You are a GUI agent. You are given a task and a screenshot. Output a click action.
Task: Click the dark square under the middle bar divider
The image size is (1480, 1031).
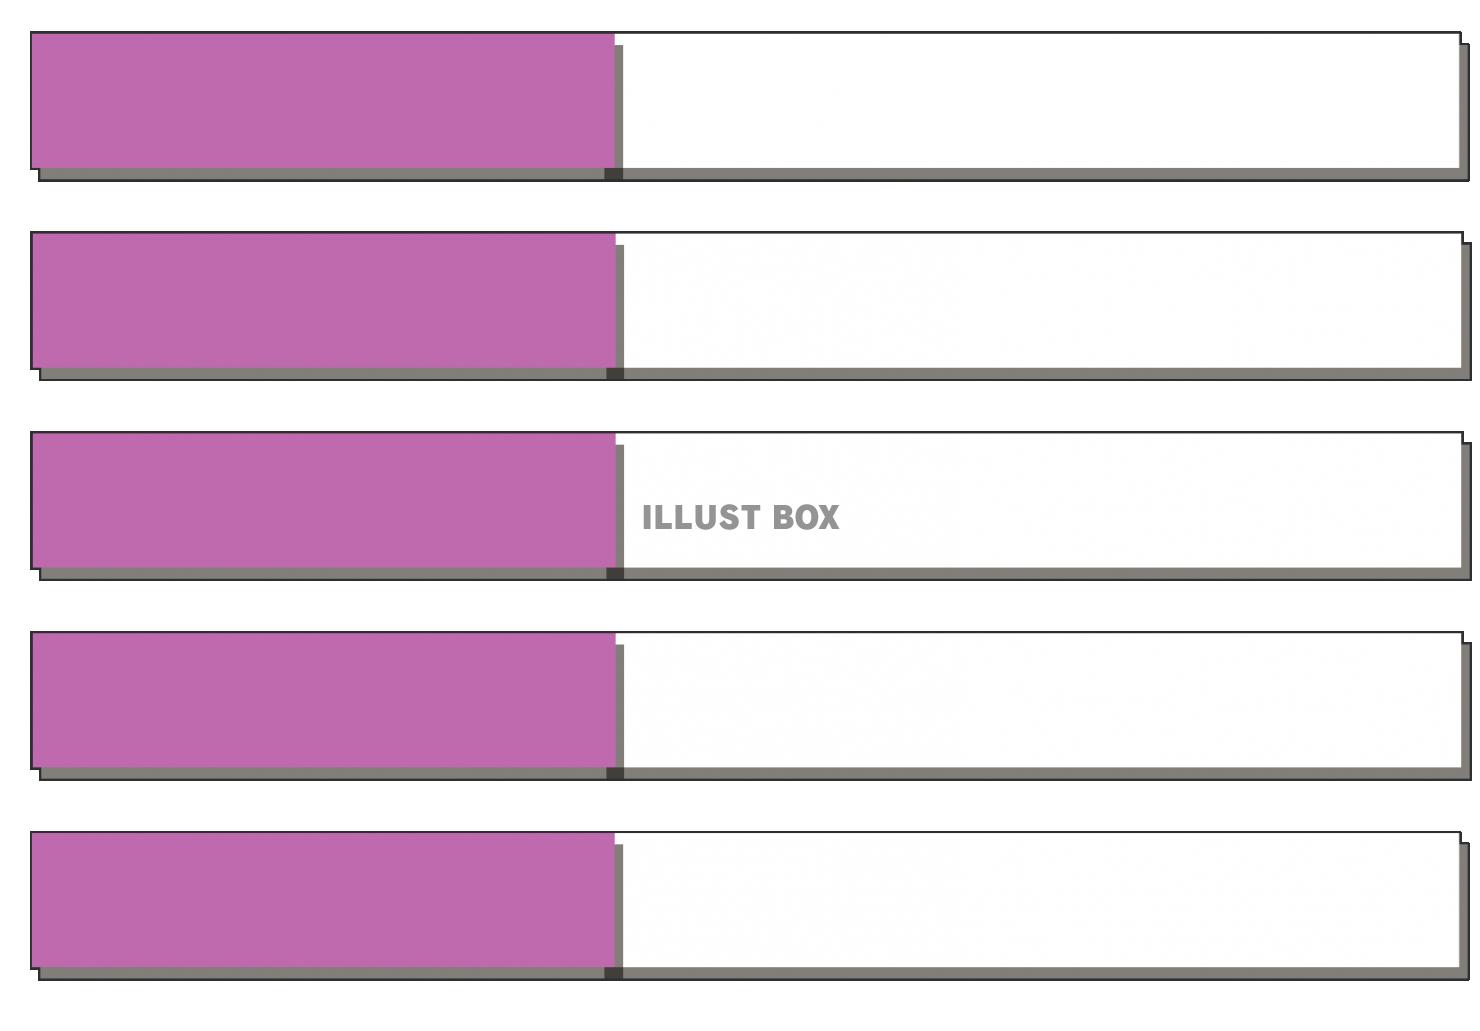point(615,574)
